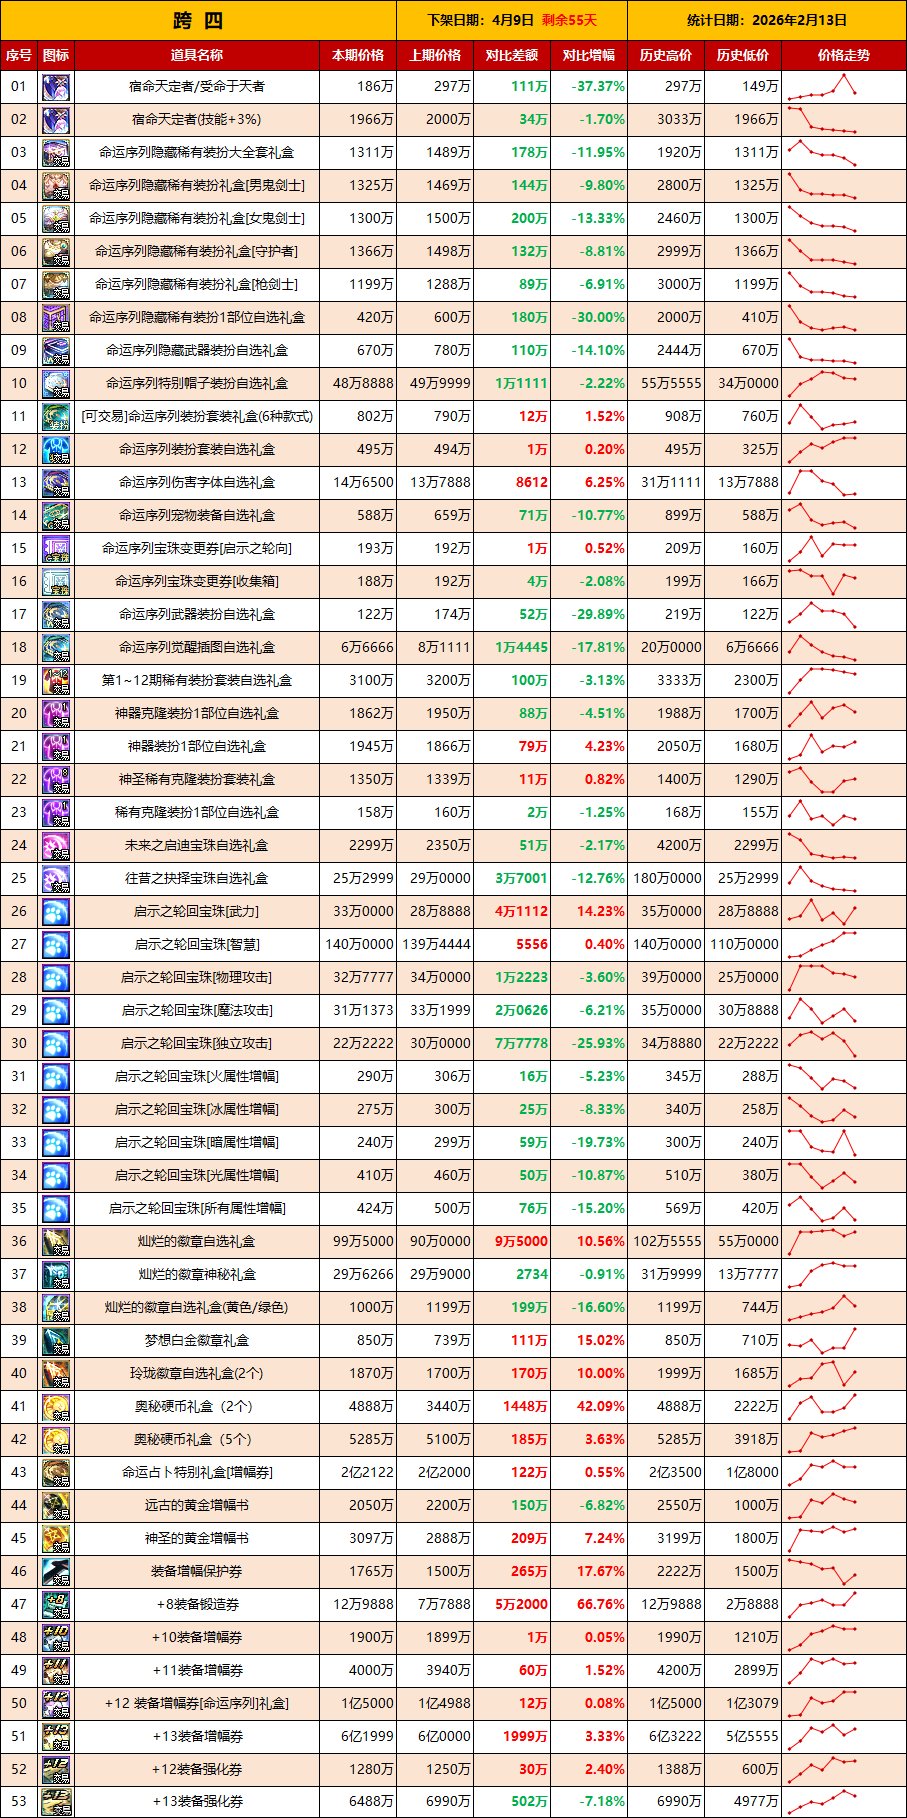Click the 统计日期 2026年2月13日 header
This screenshot has width=907, height=1818.
tap(766, 20)
